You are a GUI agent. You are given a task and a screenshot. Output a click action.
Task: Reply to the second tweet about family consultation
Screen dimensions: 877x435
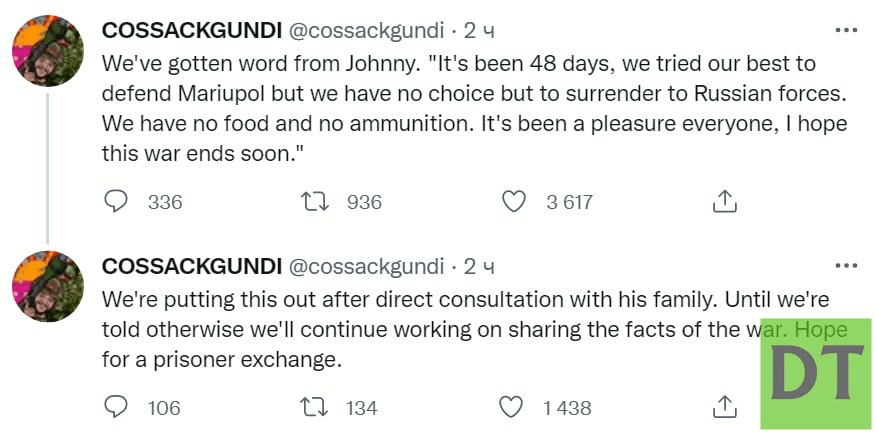pos(117,406)
